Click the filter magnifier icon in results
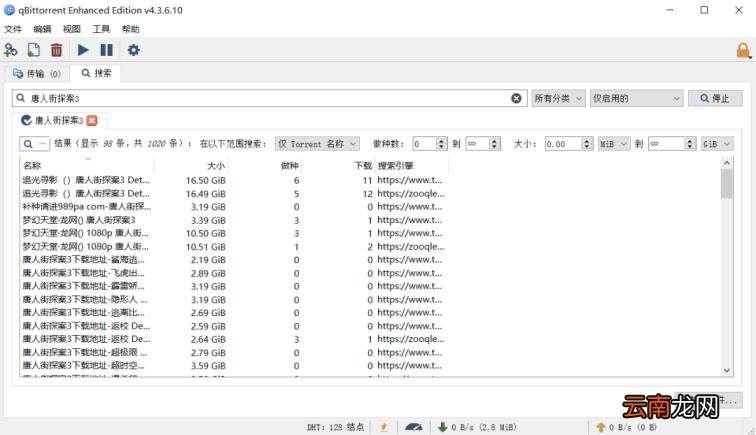Viewport: 756px width, 435px height. 28,144
